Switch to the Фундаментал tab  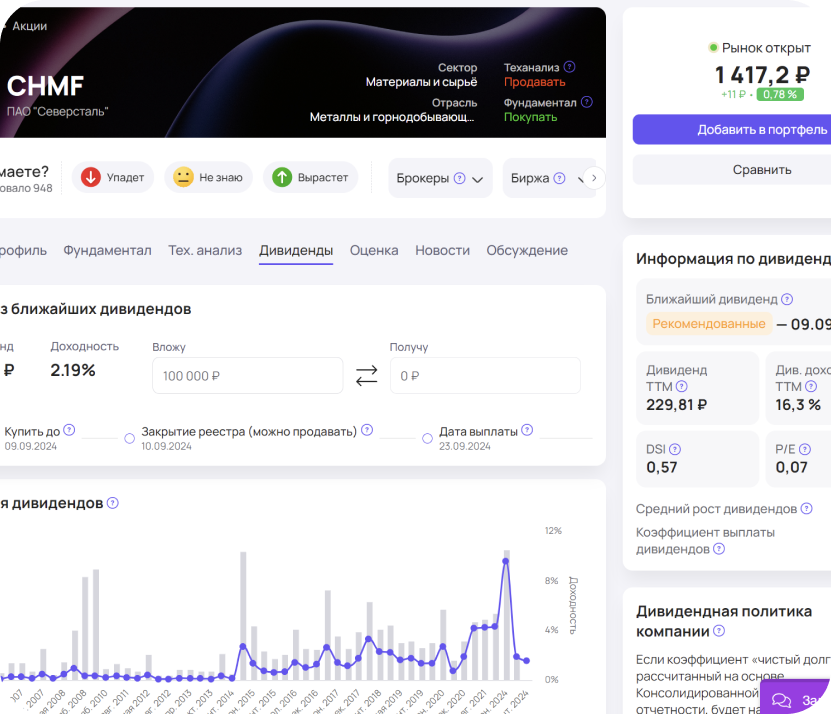[107, 250]
